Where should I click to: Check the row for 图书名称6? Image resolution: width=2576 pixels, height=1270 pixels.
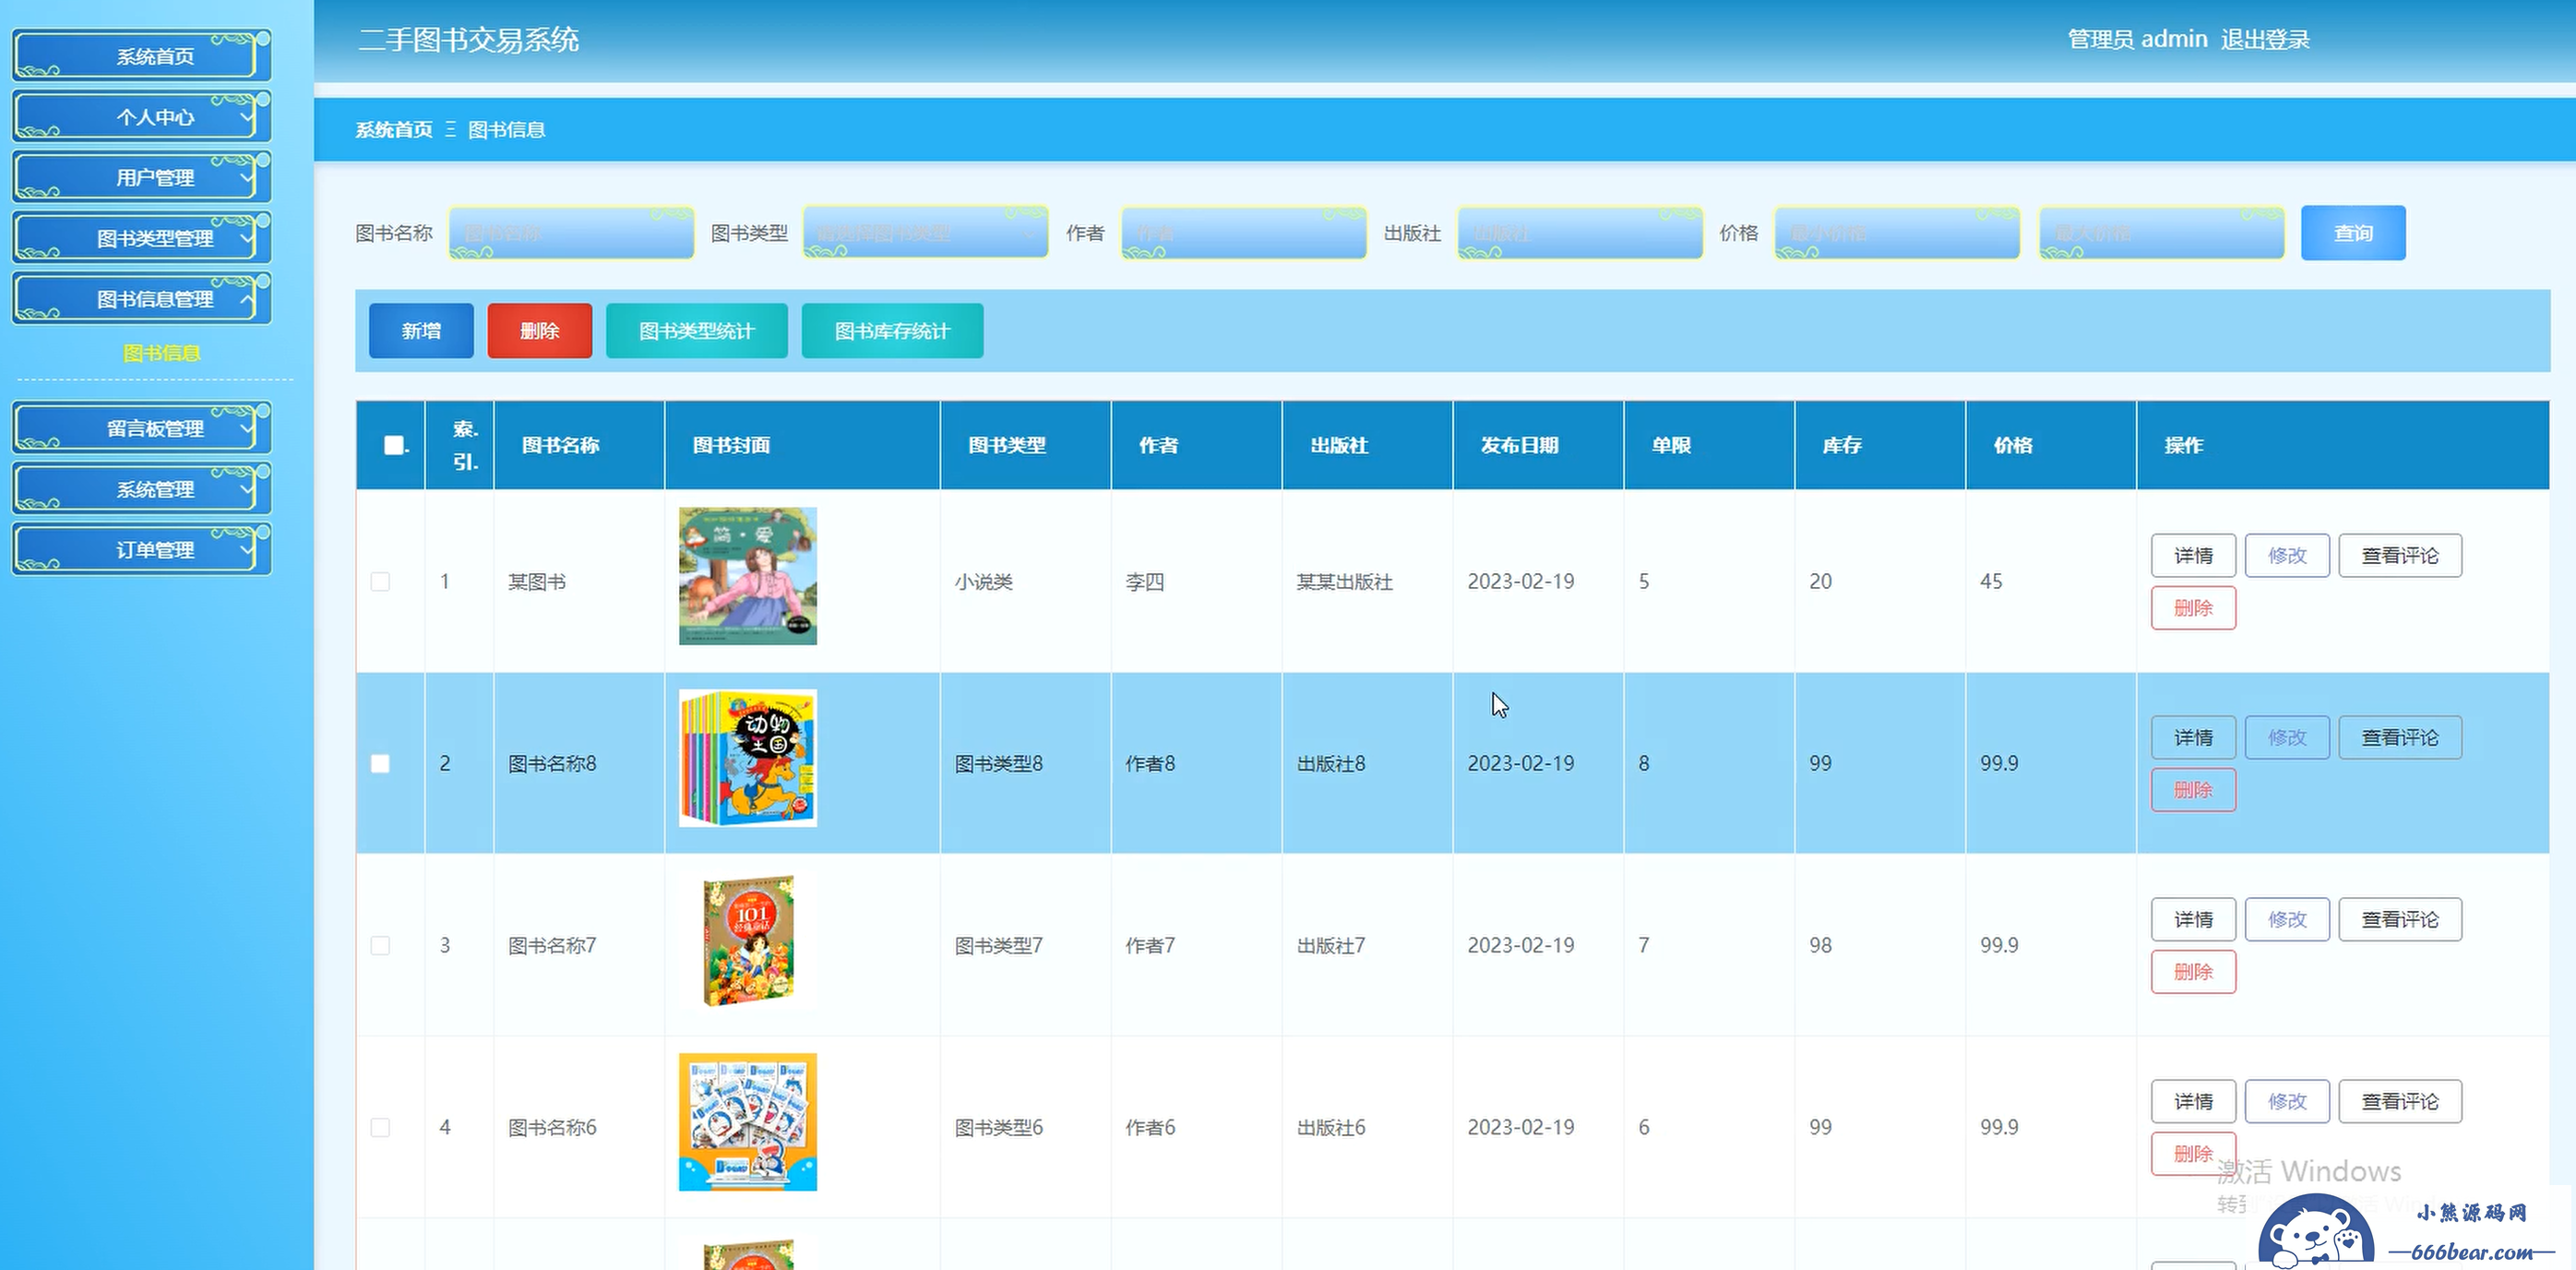(380, 1127)
